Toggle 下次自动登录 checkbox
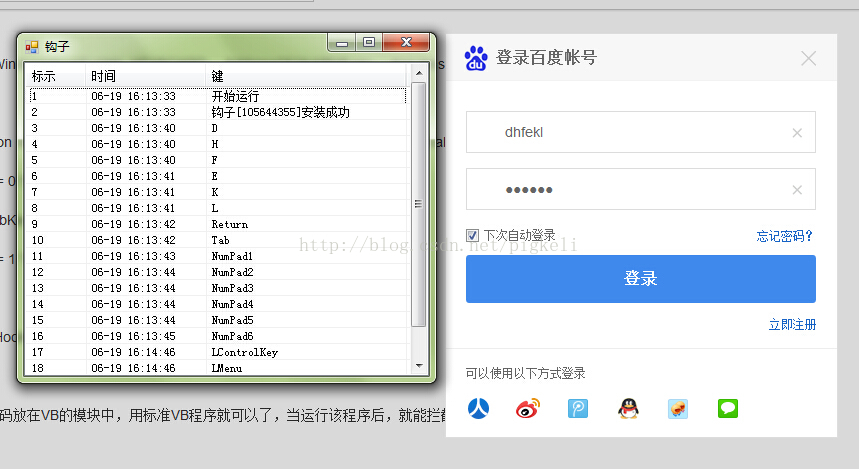 coord(472,236)
